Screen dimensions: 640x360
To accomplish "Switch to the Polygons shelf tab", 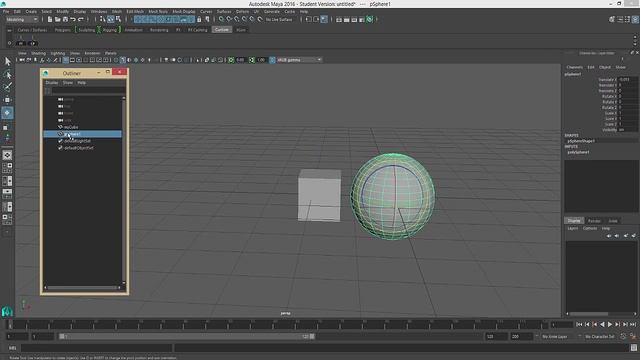I will coord(62,30).
